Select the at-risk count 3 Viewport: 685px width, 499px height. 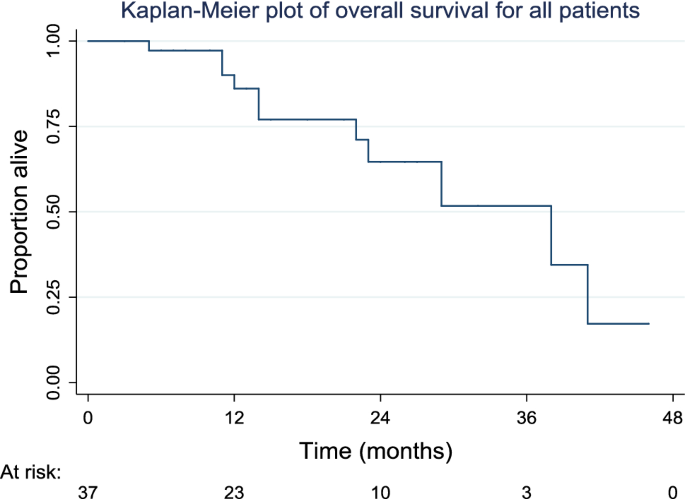pyautogui.click(x=526, y=489)
